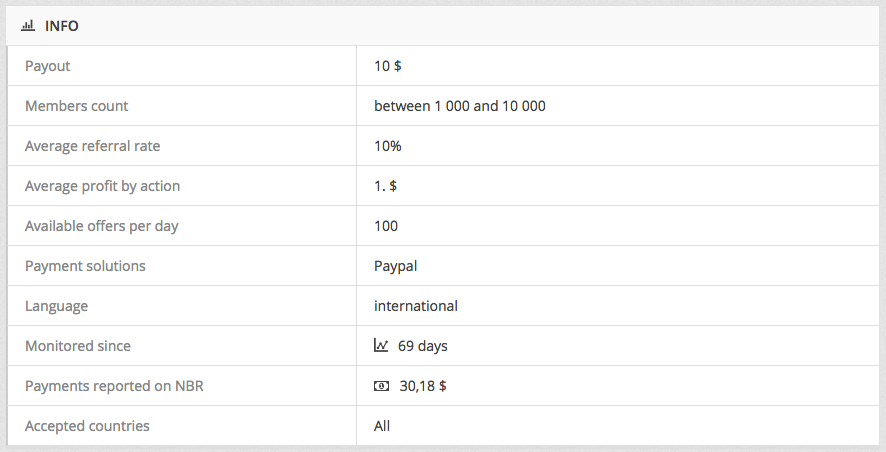Click the Paypal payment solution value
The image size is (886, 452).
coord(396,266)
